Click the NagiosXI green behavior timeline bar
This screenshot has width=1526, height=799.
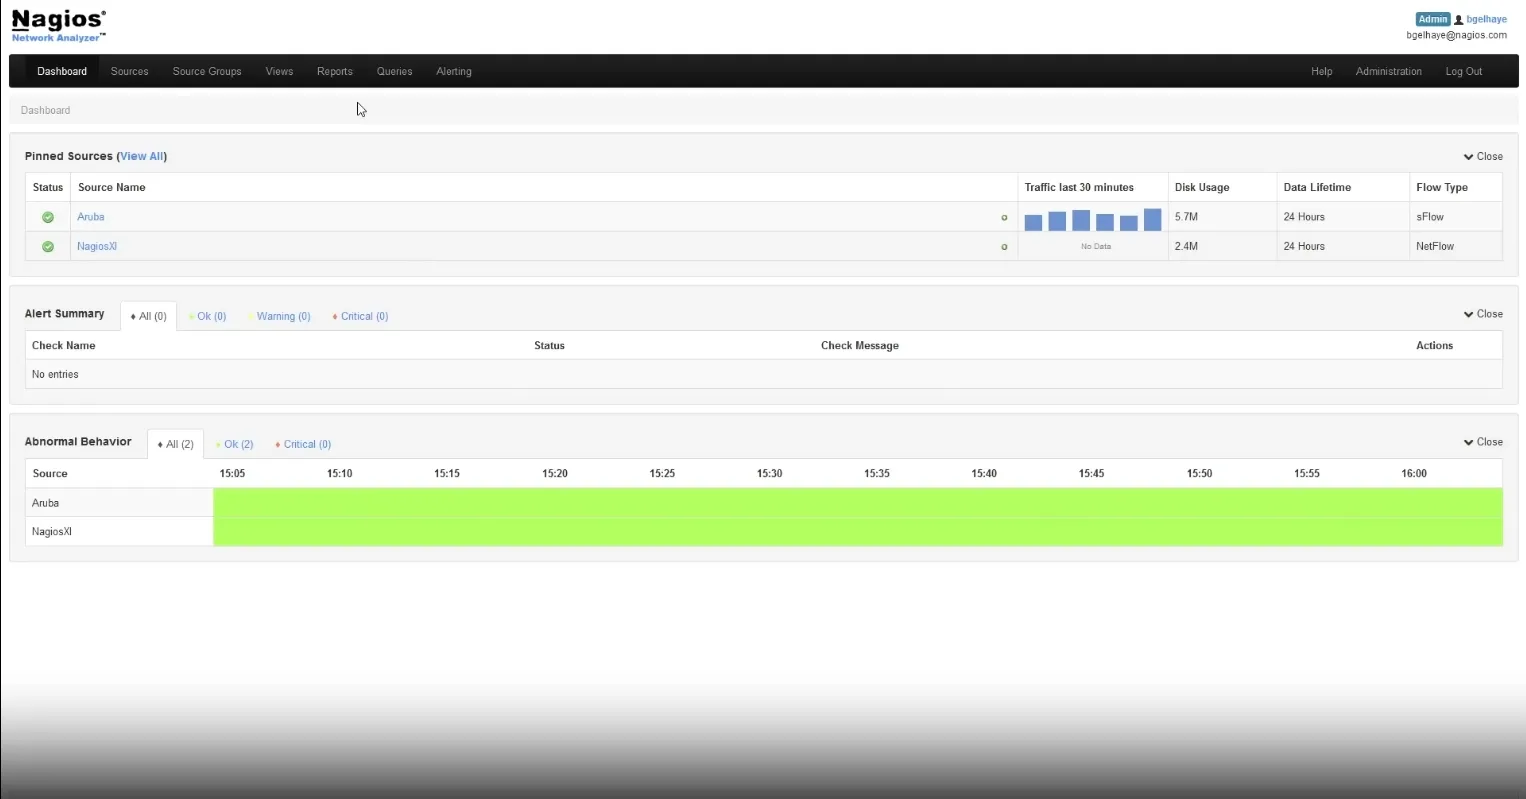pos(858,532)
